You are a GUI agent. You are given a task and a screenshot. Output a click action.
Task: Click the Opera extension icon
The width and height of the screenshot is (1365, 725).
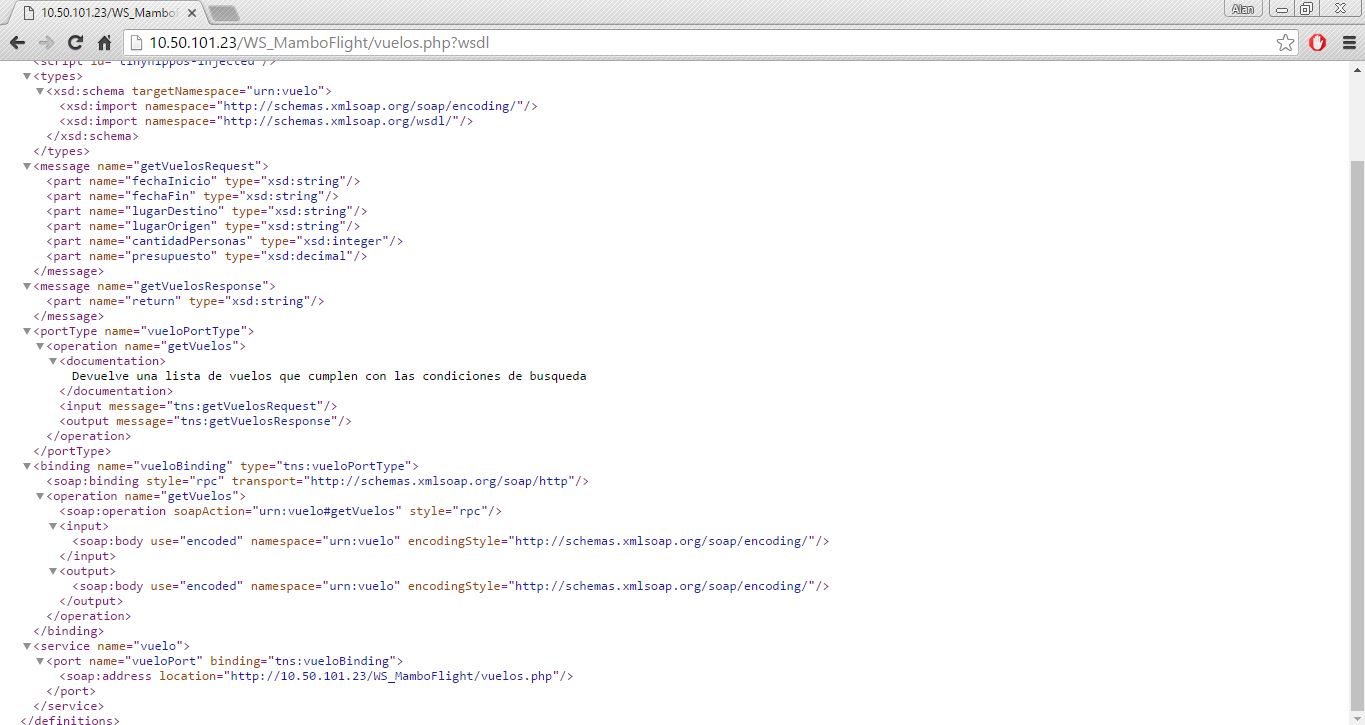1318,43
